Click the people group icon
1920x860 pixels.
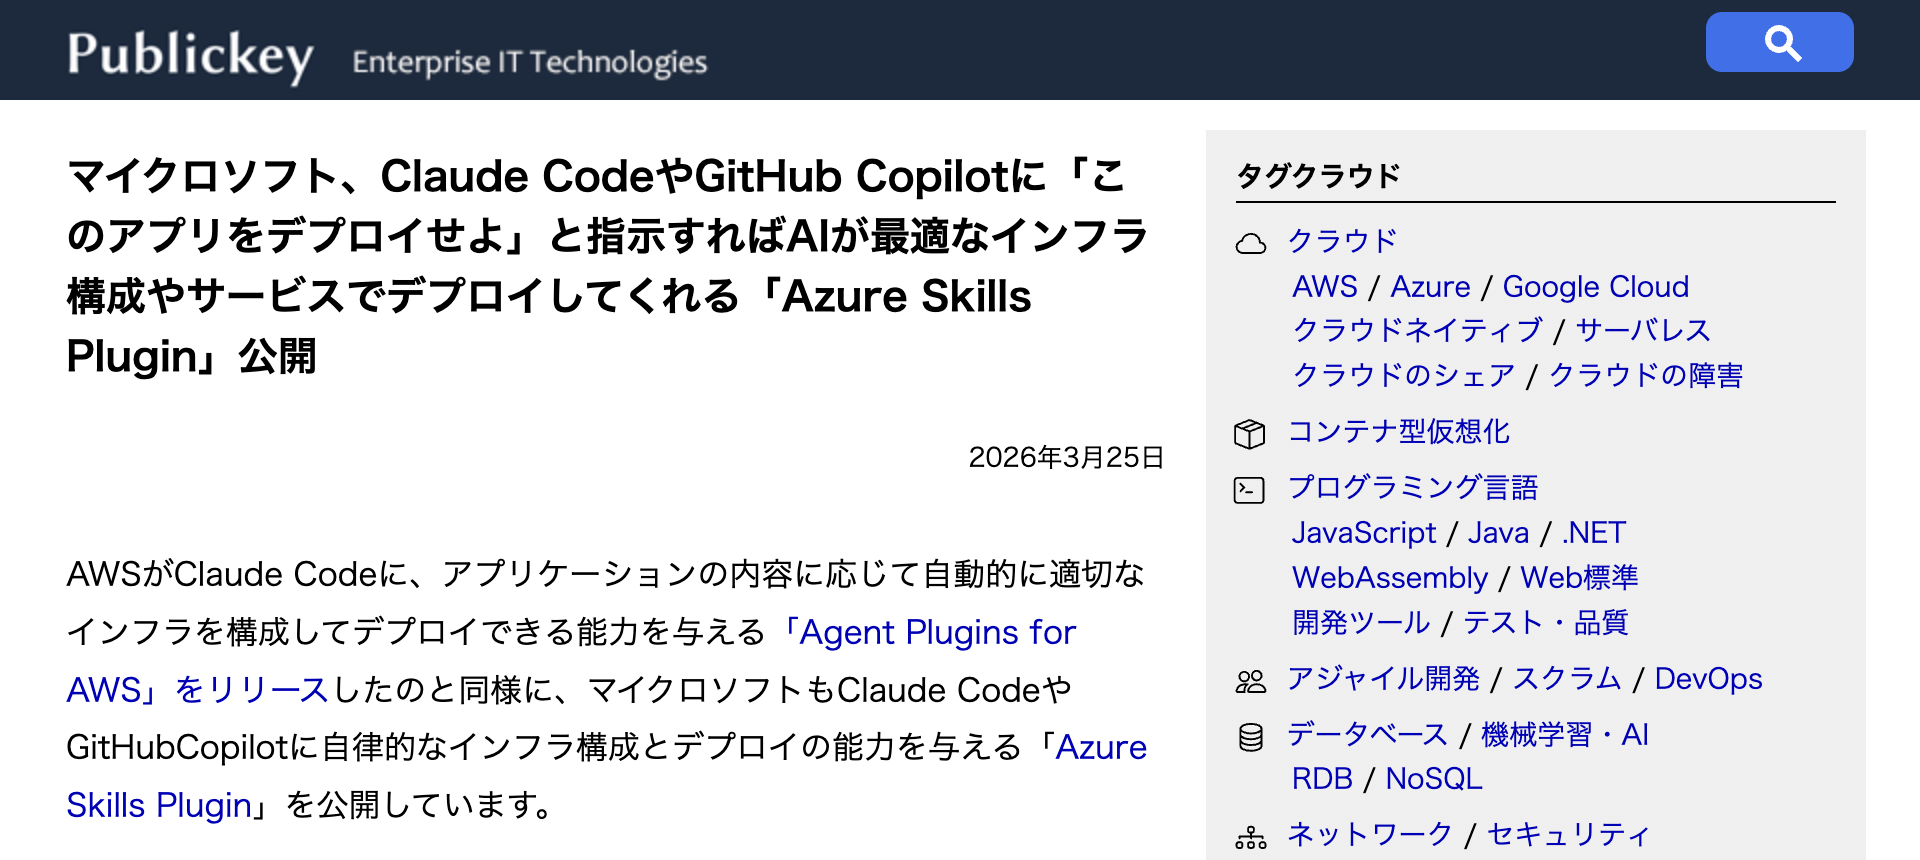click(x=1250, y=682)
